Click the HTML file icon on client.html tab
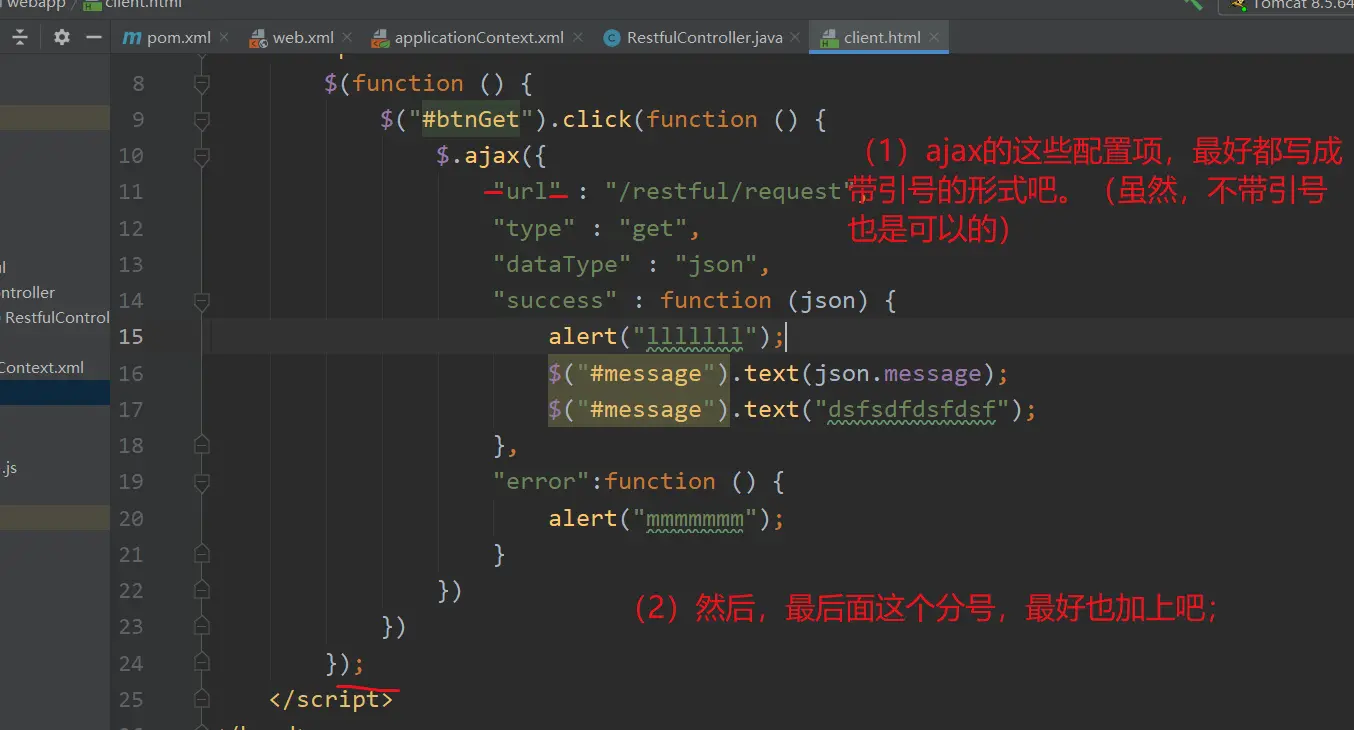This screenshot has height=730, width=1354. 828,38
